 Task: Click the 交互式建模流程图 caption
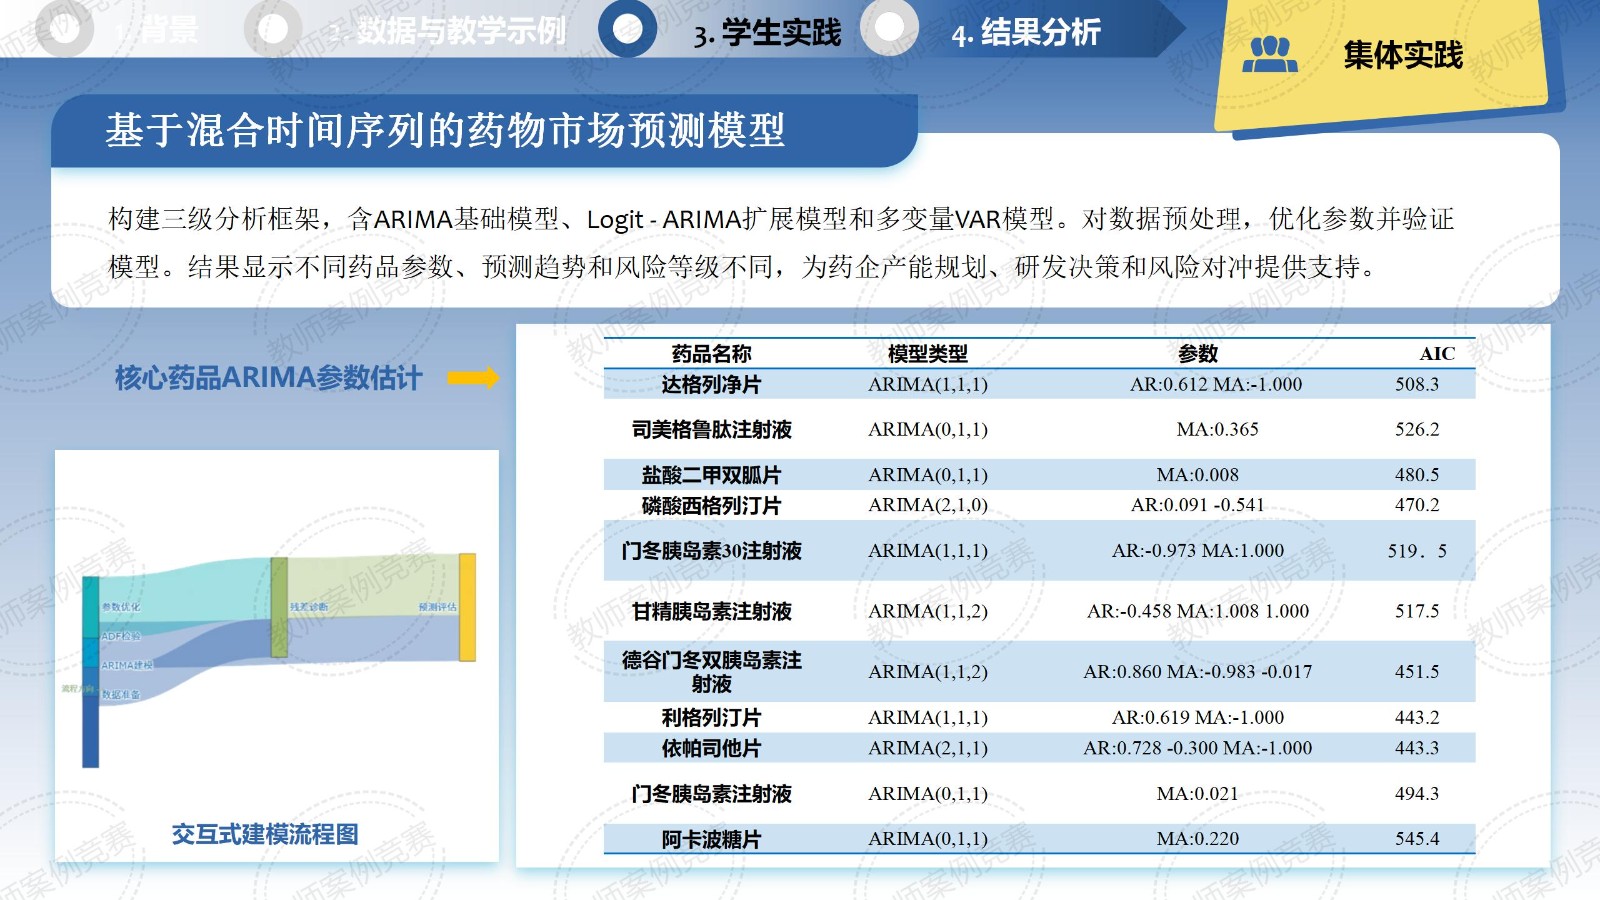(x=265, y=834)
